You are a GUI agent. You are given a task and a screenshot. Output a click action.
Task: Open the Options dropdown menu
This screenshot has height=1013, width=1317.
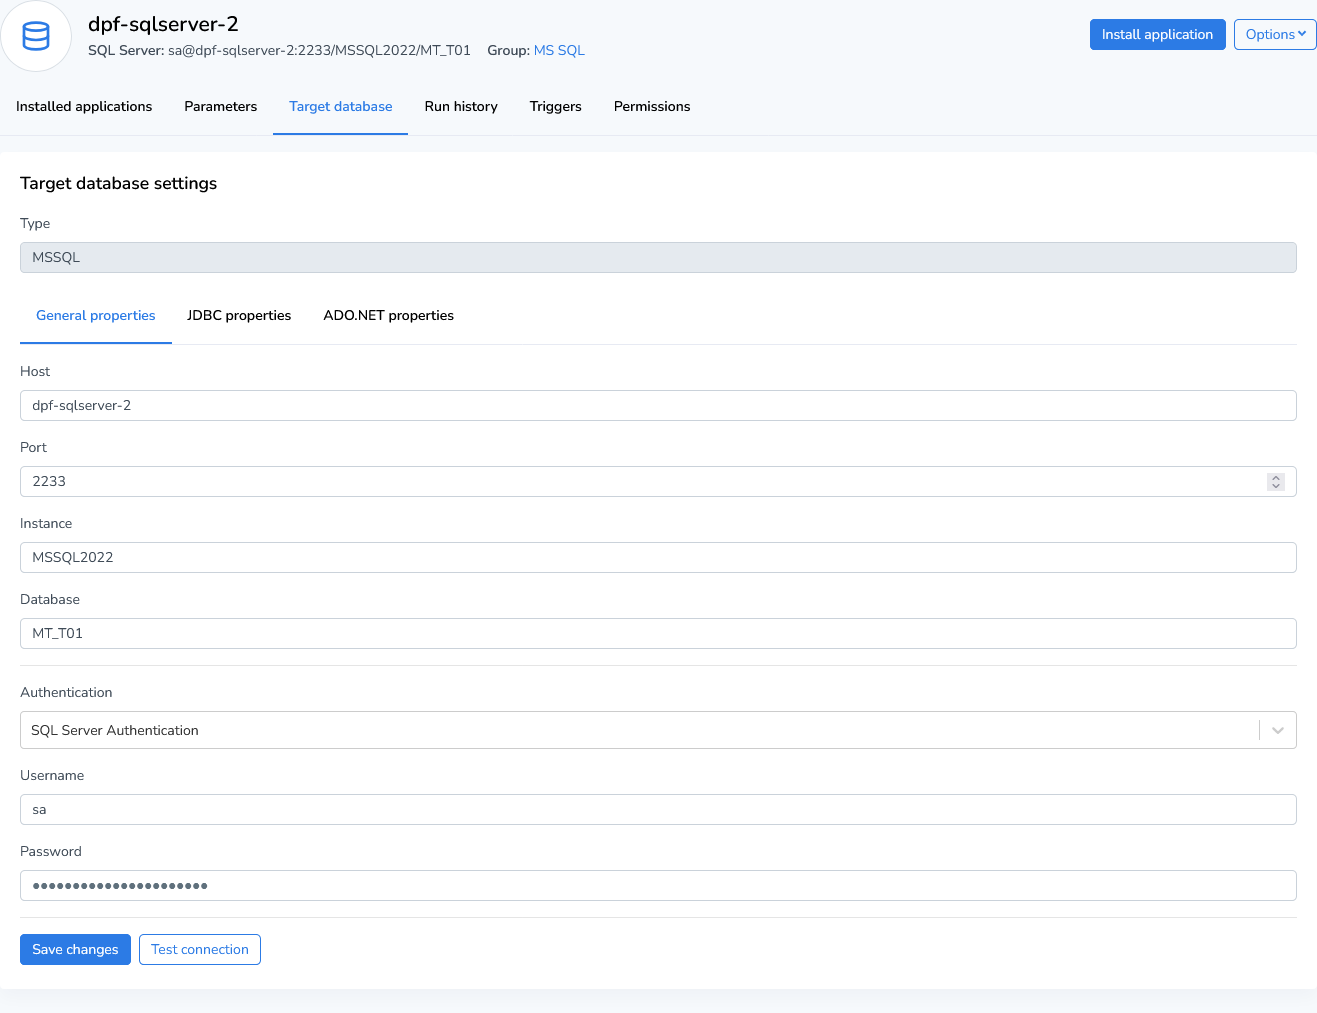(1274, 34)
